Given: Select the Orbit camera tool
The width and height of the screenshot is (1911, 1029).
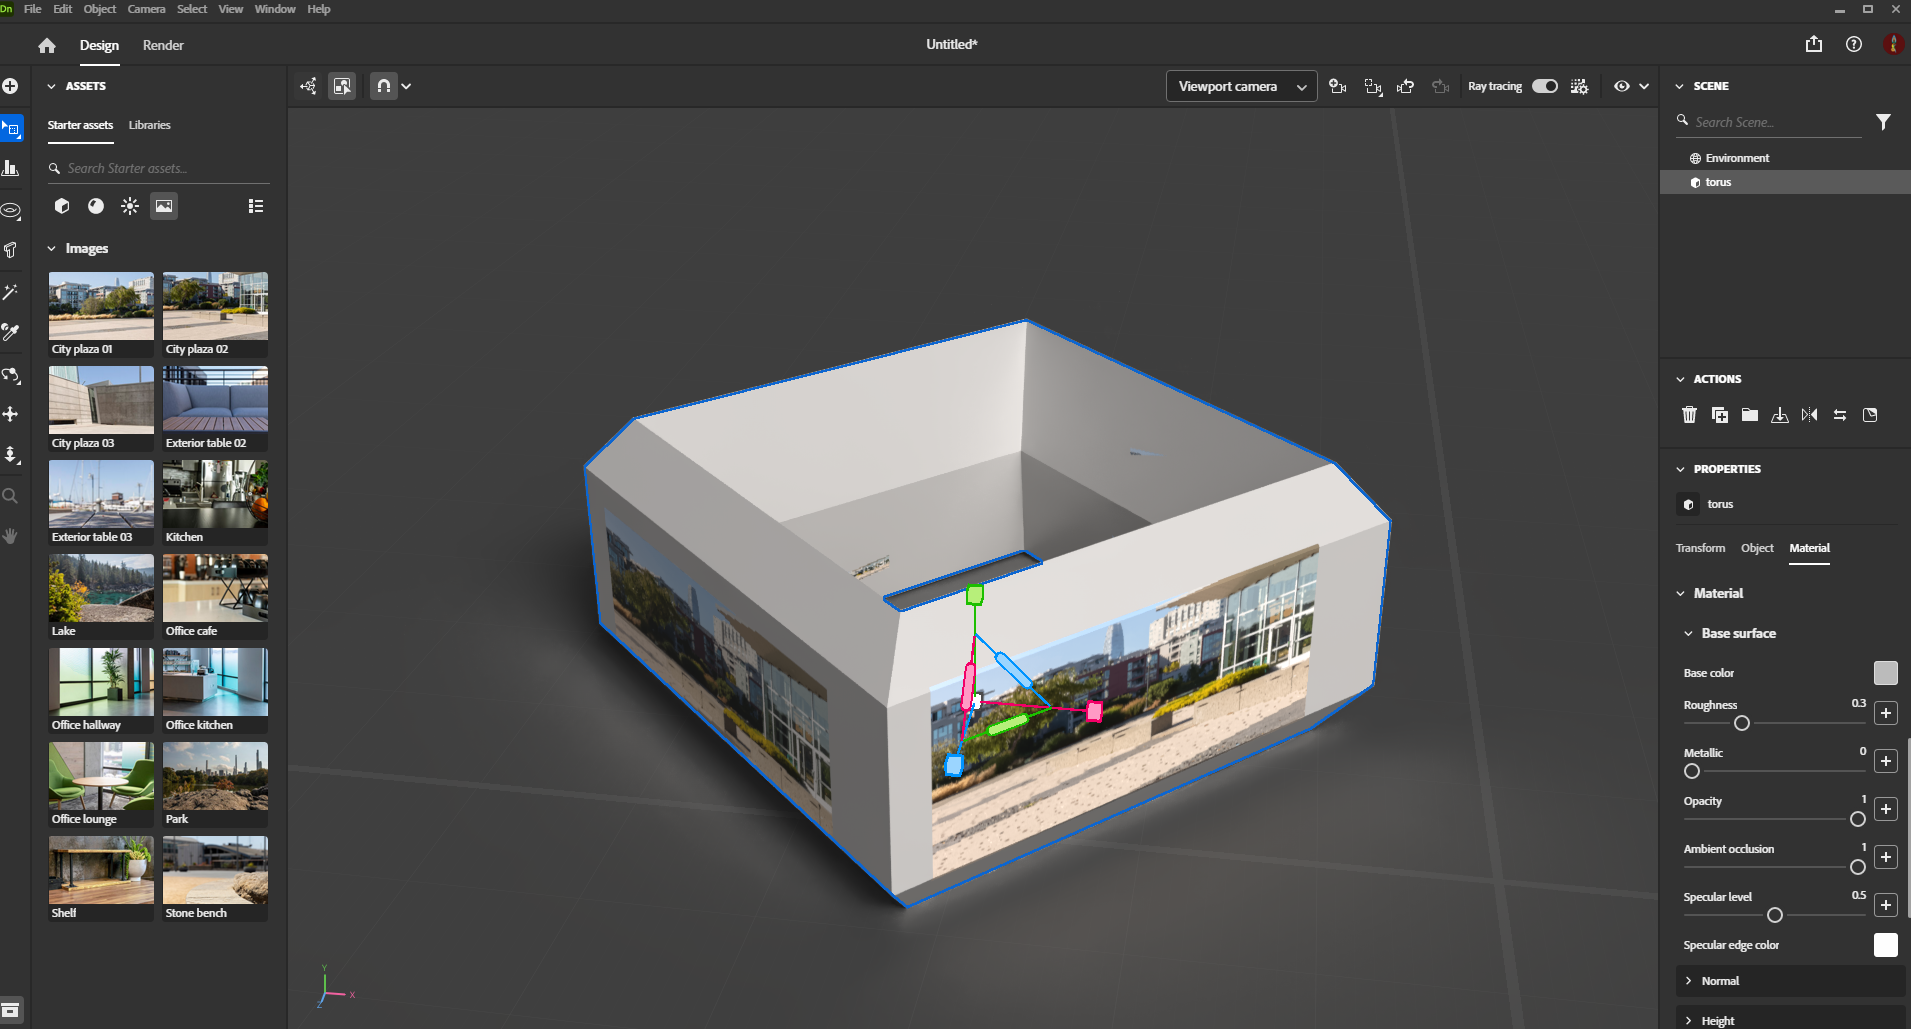Looking at the screenshot, I should click(11, 375).
